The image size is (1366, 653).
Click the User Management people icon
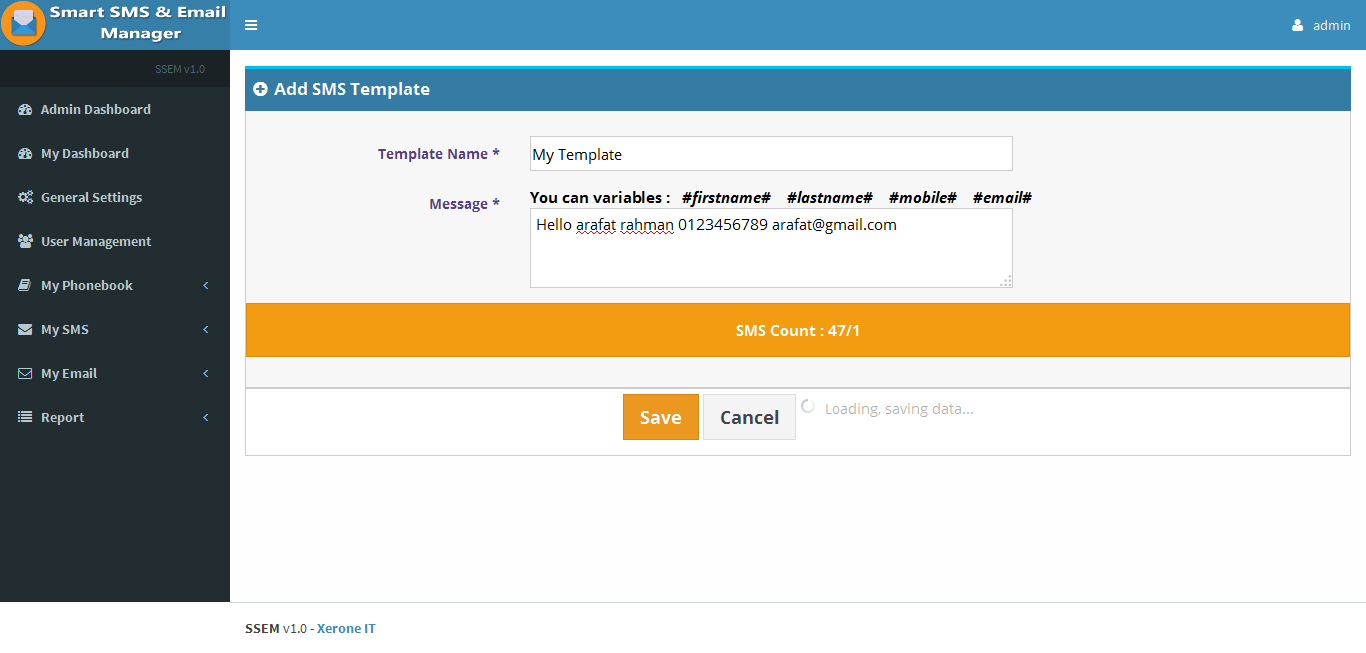(x=26, y=241)
